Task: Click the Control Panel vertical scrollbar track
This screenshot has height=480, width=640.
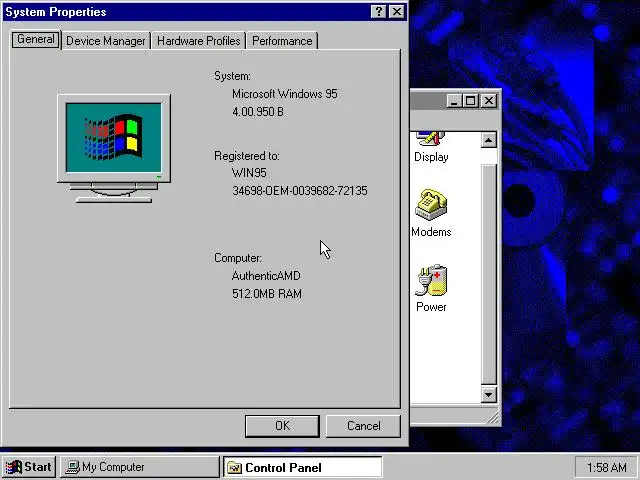Action: pyautogui.click(x=489, y=267)
